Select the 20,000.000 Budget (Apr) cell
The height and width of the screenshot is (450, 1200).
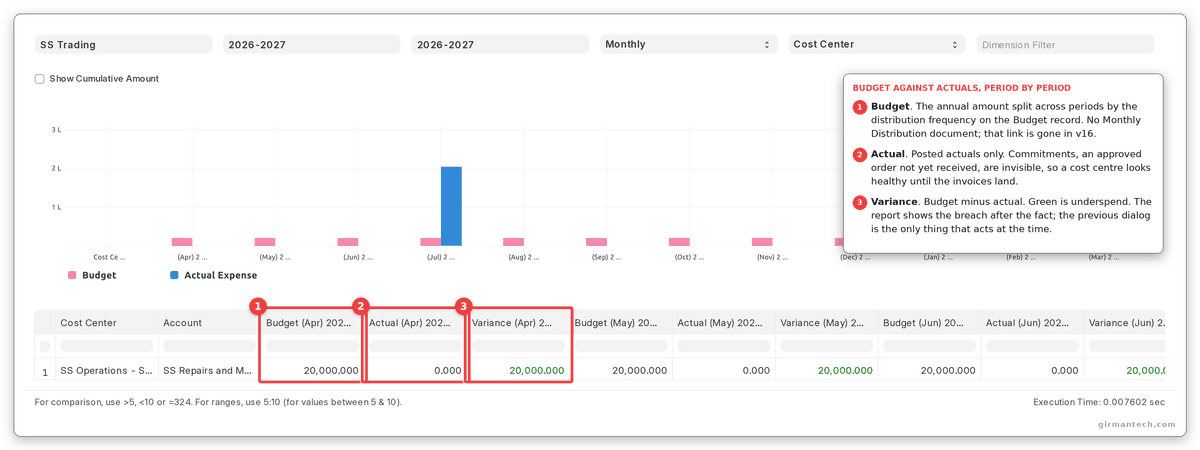pyautogui.click(x=312, y=370)
